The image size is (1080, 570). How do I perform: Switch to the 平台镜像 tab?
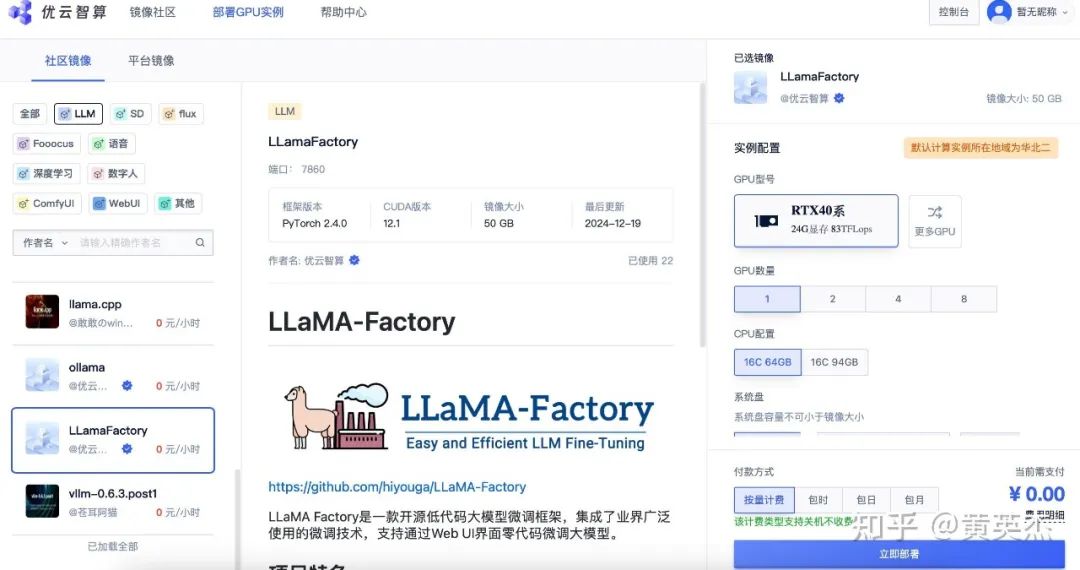coord(151,61)
